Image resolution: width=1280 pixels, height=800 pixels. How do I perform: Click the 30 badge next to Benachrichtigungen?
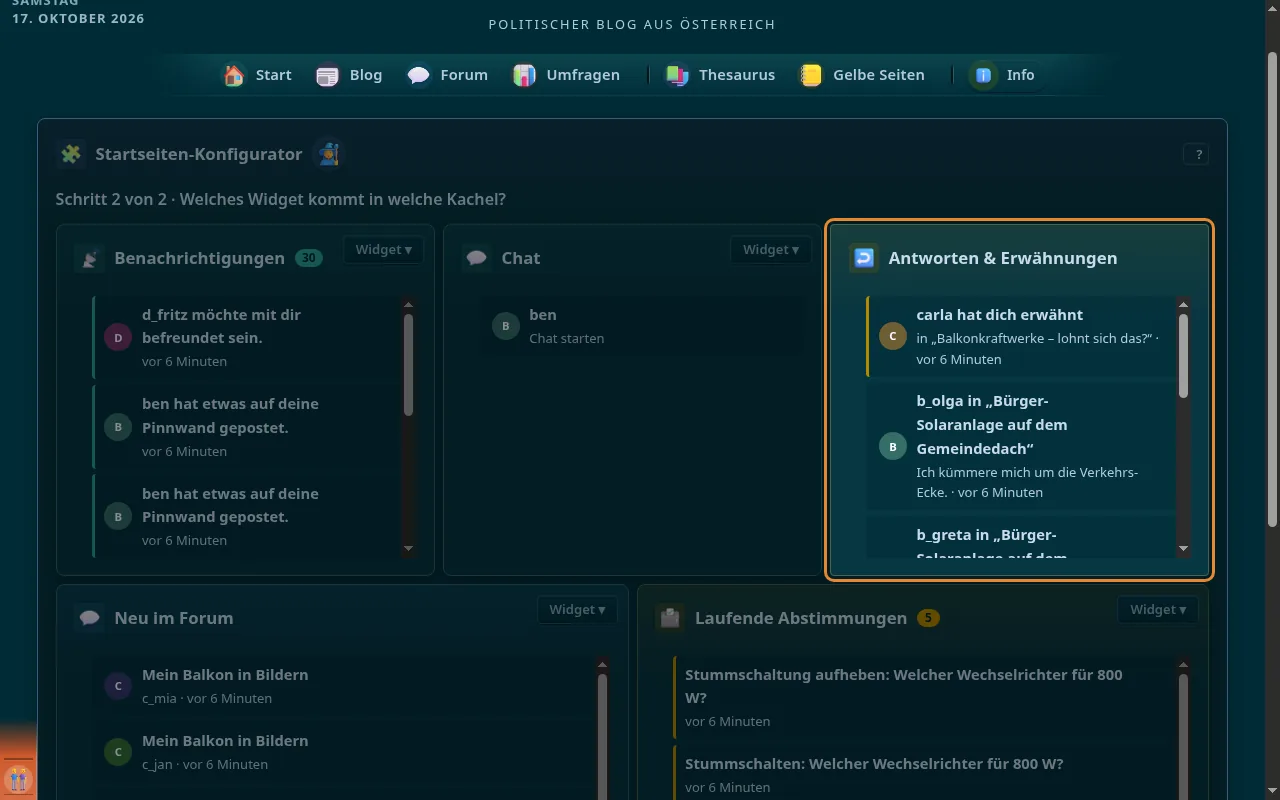pyautogui.click(x=309, y=258)
